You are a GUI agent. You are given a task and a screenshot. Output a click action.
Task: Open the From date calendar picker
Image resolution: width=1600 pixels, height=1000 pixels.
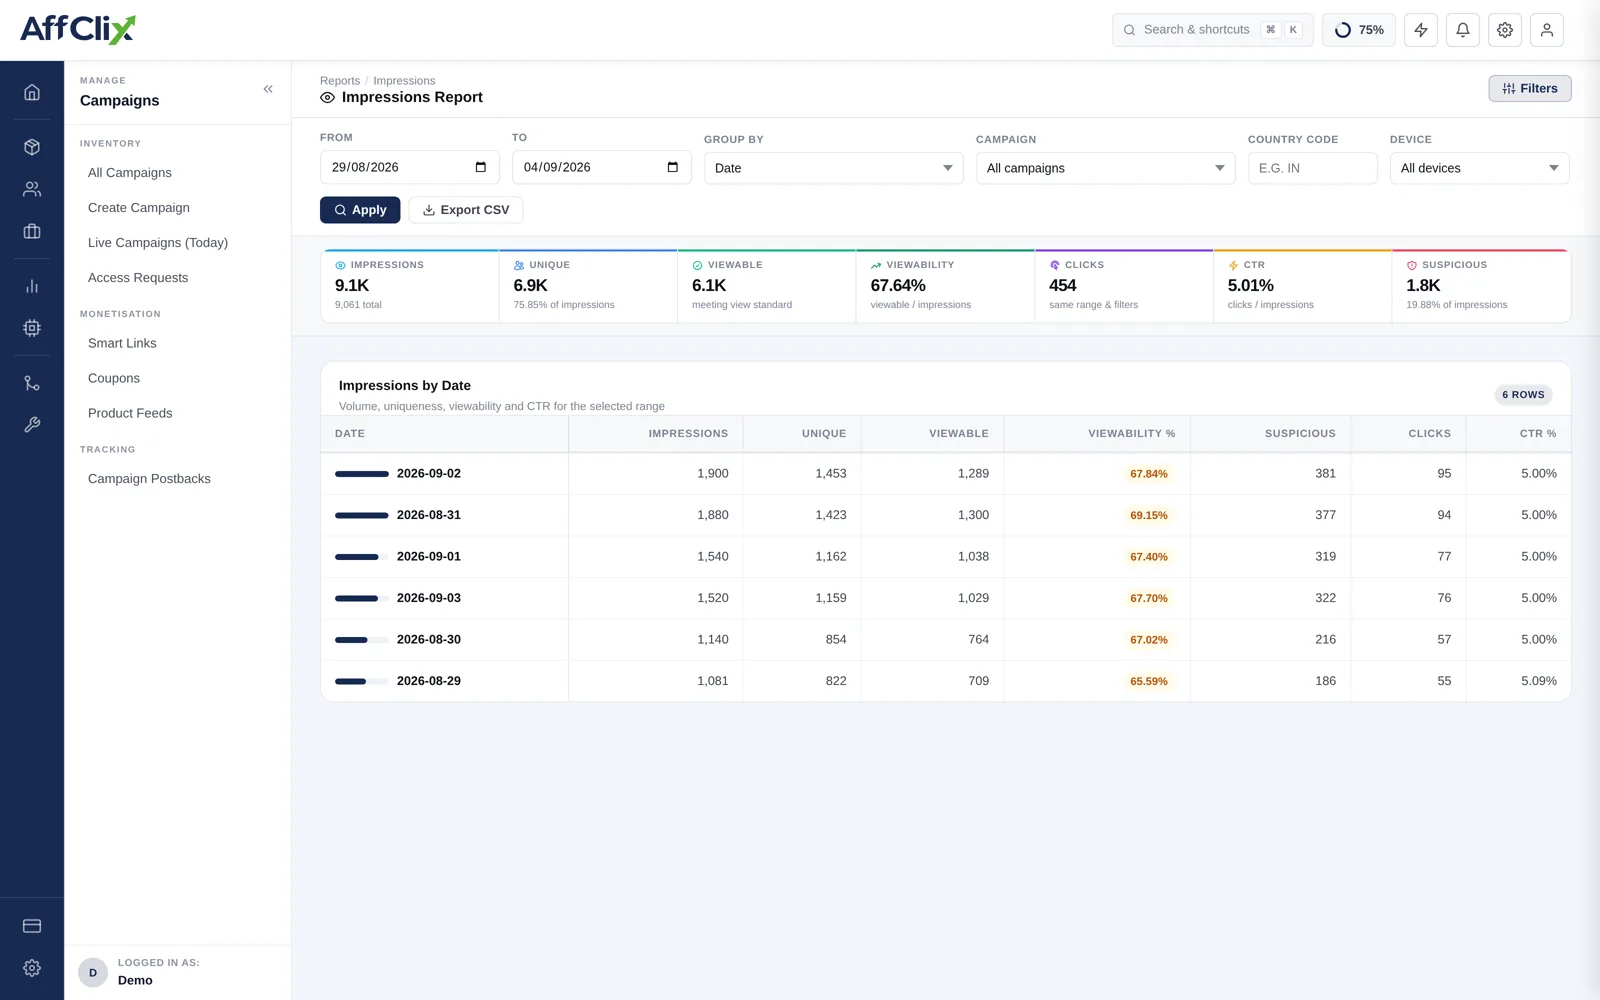(481, 167)
